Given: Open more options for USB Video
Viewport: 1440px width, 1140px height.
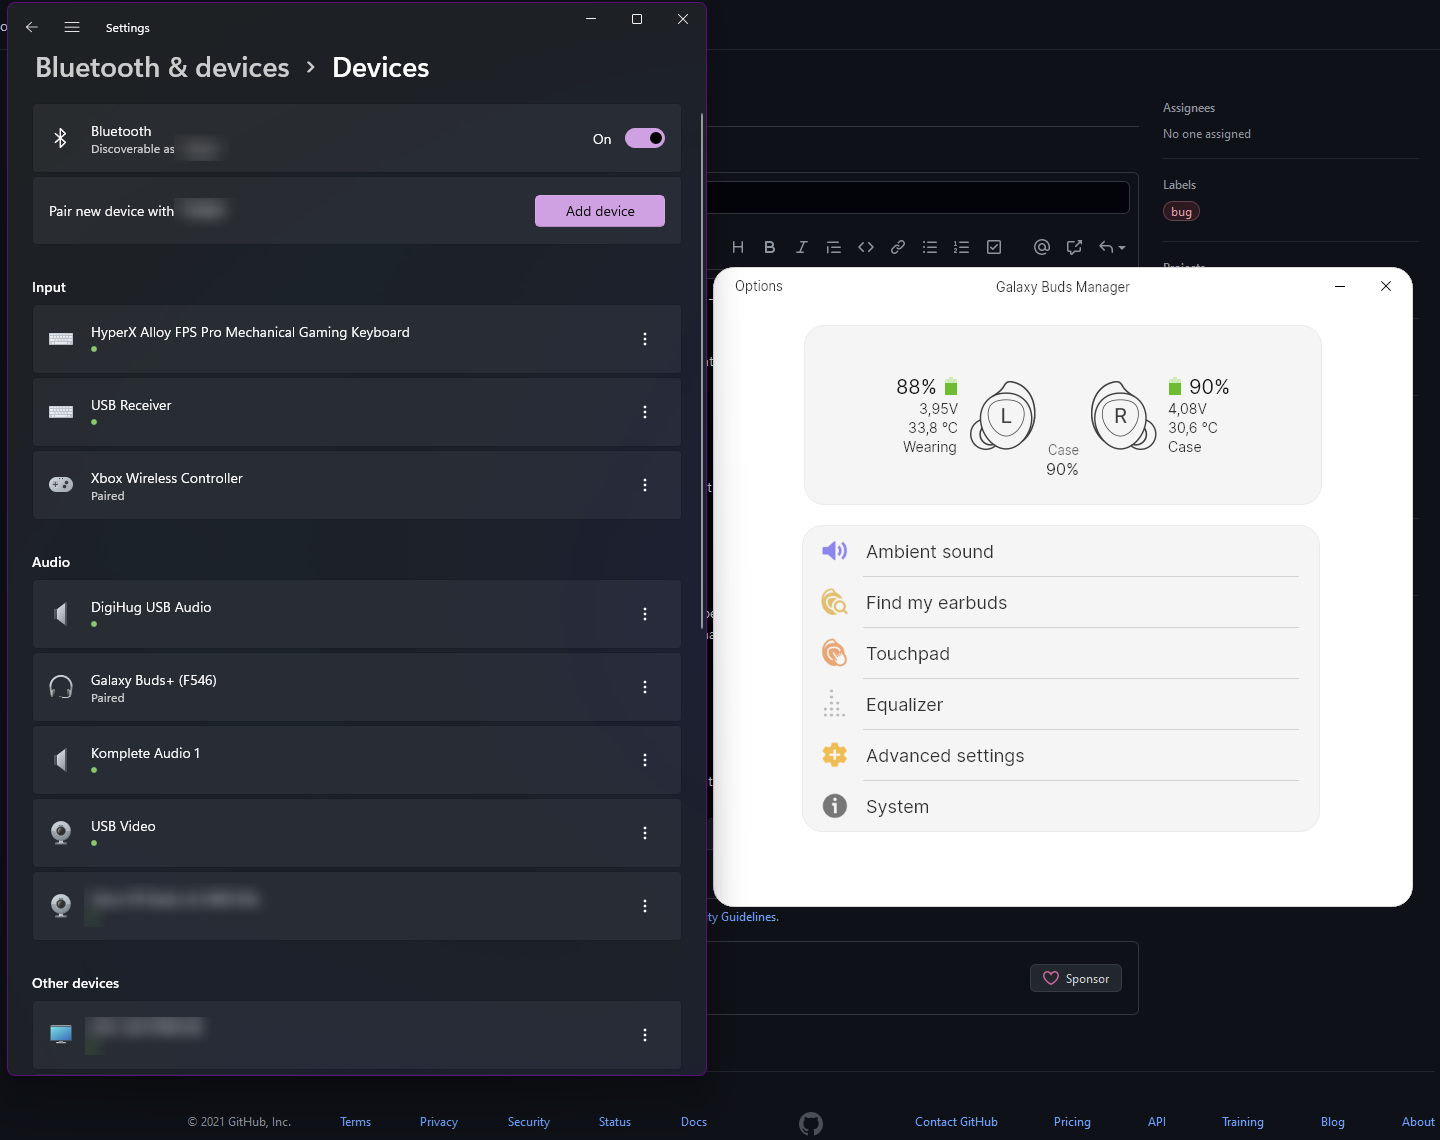Looking at the screenshot, I should coord(645,833).
